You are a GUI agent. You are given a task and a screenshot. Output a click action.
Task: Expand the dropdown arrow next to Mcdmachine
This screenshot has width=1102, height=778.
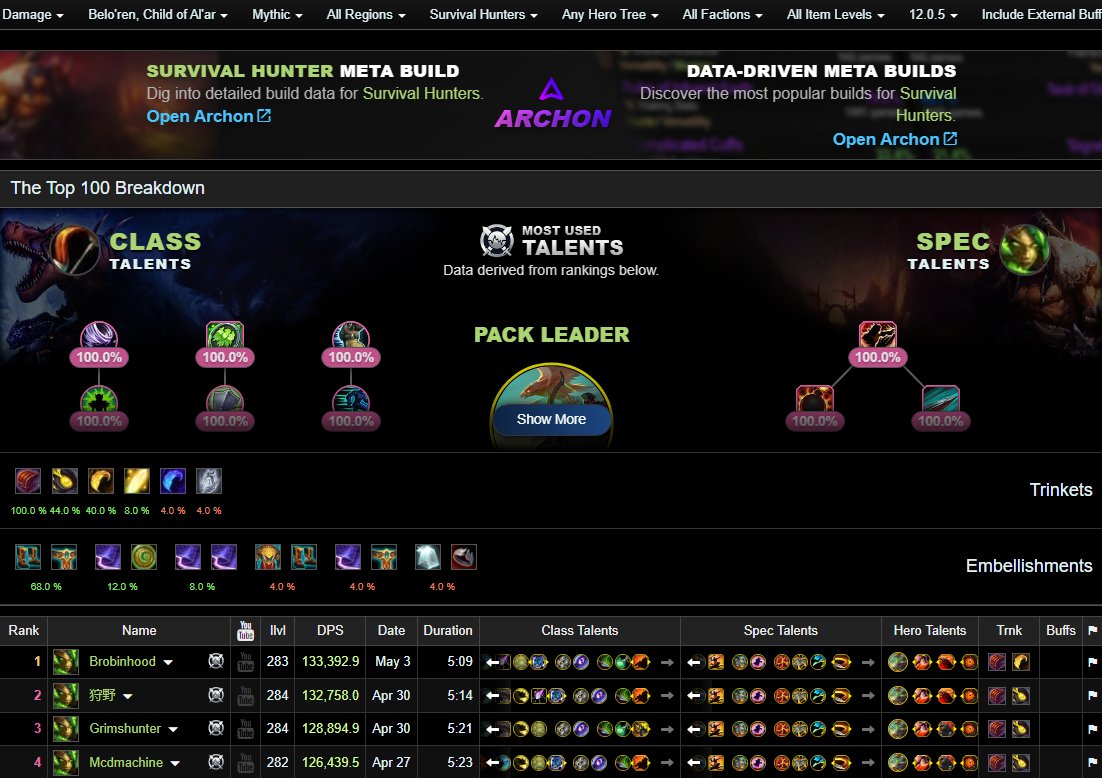click(175, 763)
